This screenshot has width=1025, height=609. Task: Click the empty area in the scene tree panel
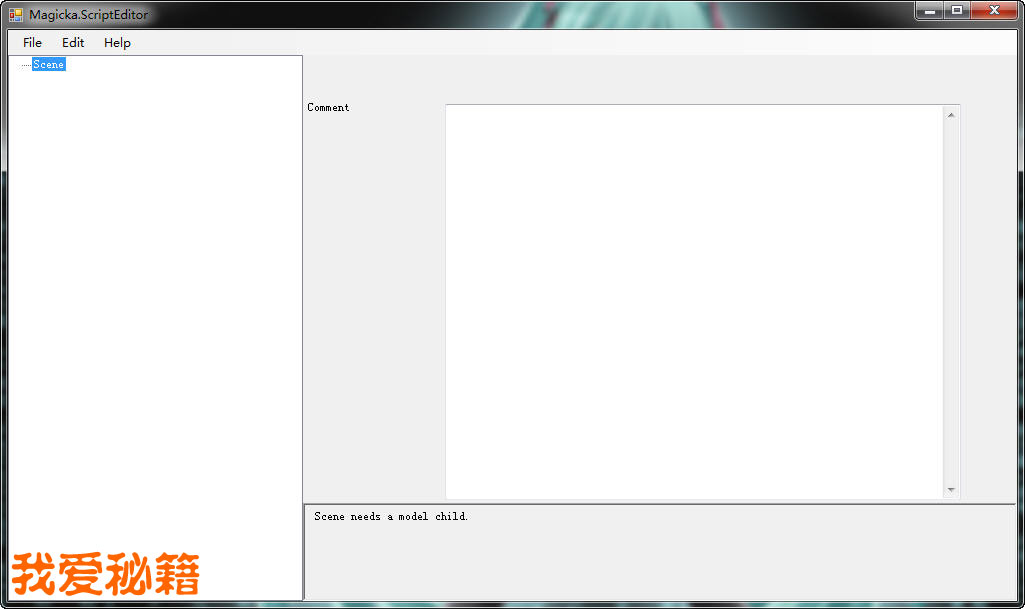(x=155, y=300)
